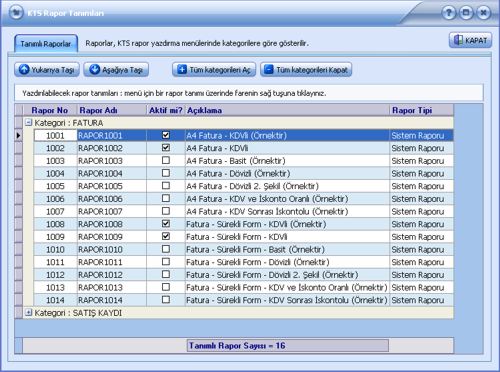Click Sistem Raporu cell for report 1011
Screen dimensions: 500x372
pyautogui.click(x=421, y=262)
